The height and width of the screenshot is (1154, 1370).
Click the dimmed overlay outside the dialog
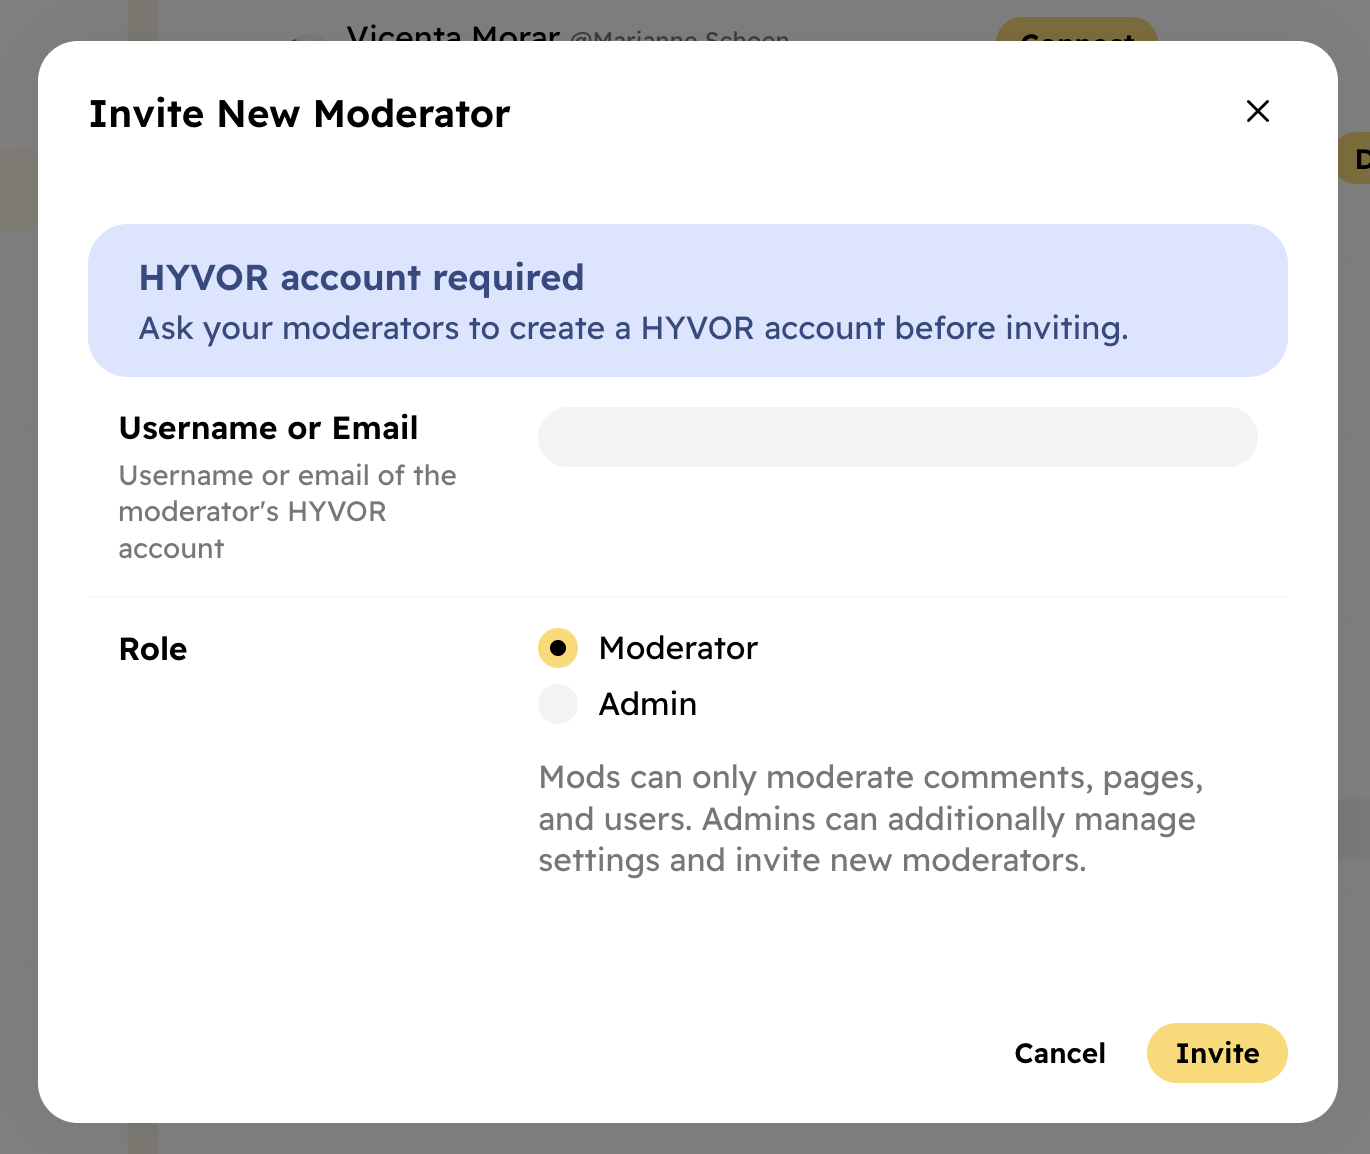coord(18,600)
